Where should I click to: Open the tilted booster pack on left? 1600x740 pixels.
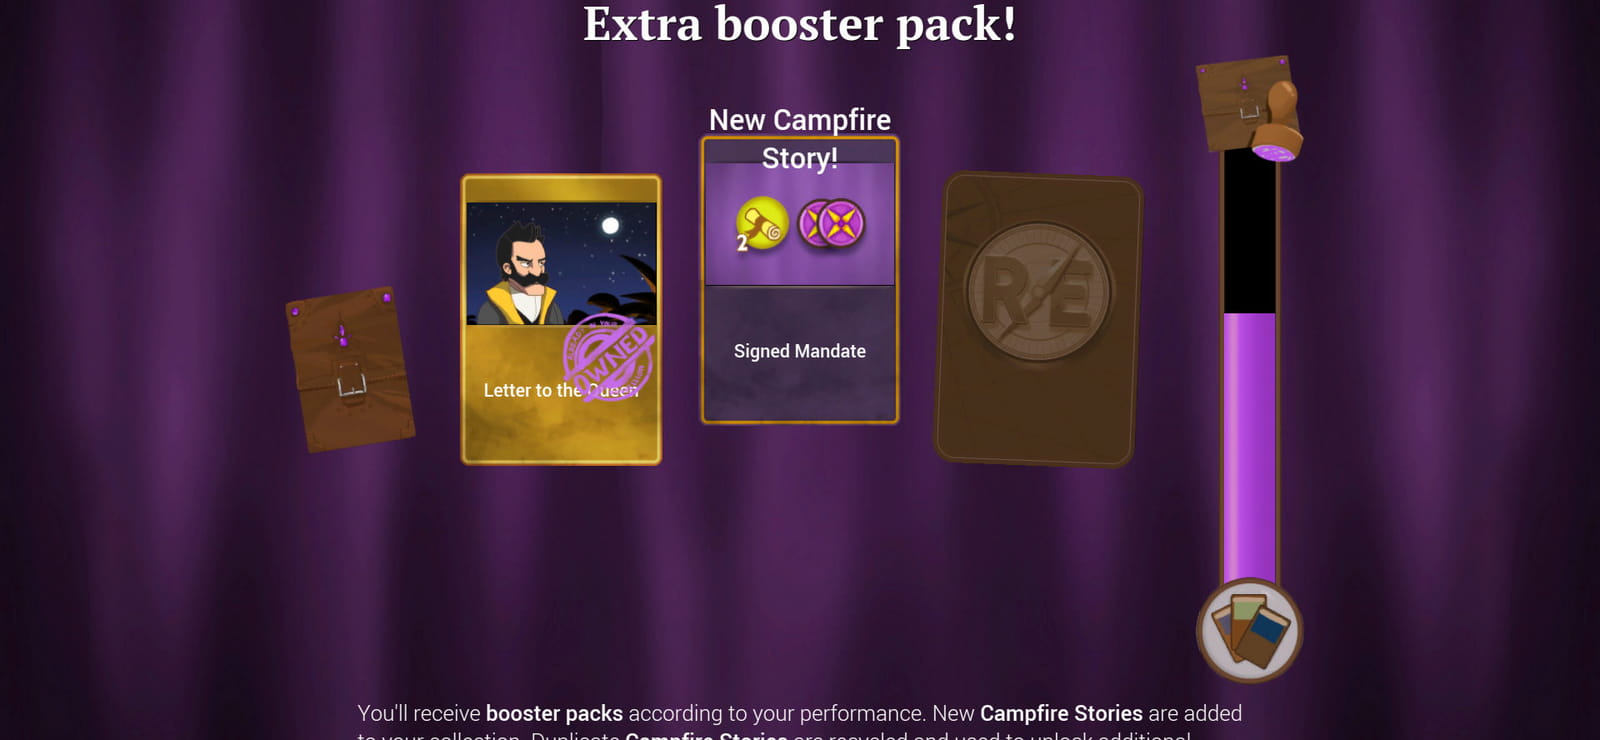[350, 370]
